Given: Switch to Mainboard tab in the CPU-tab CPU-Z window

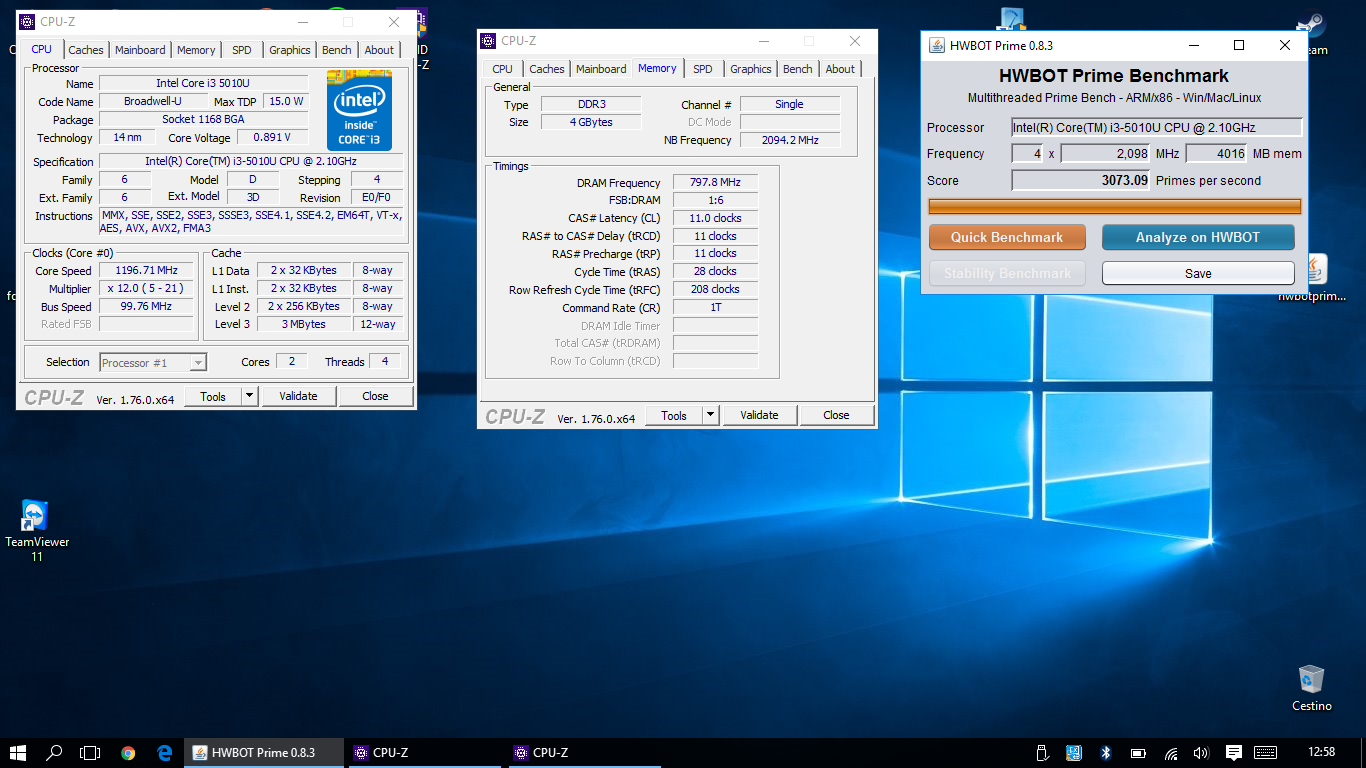Looking at the screenshot, I should [x=140, y=50].
